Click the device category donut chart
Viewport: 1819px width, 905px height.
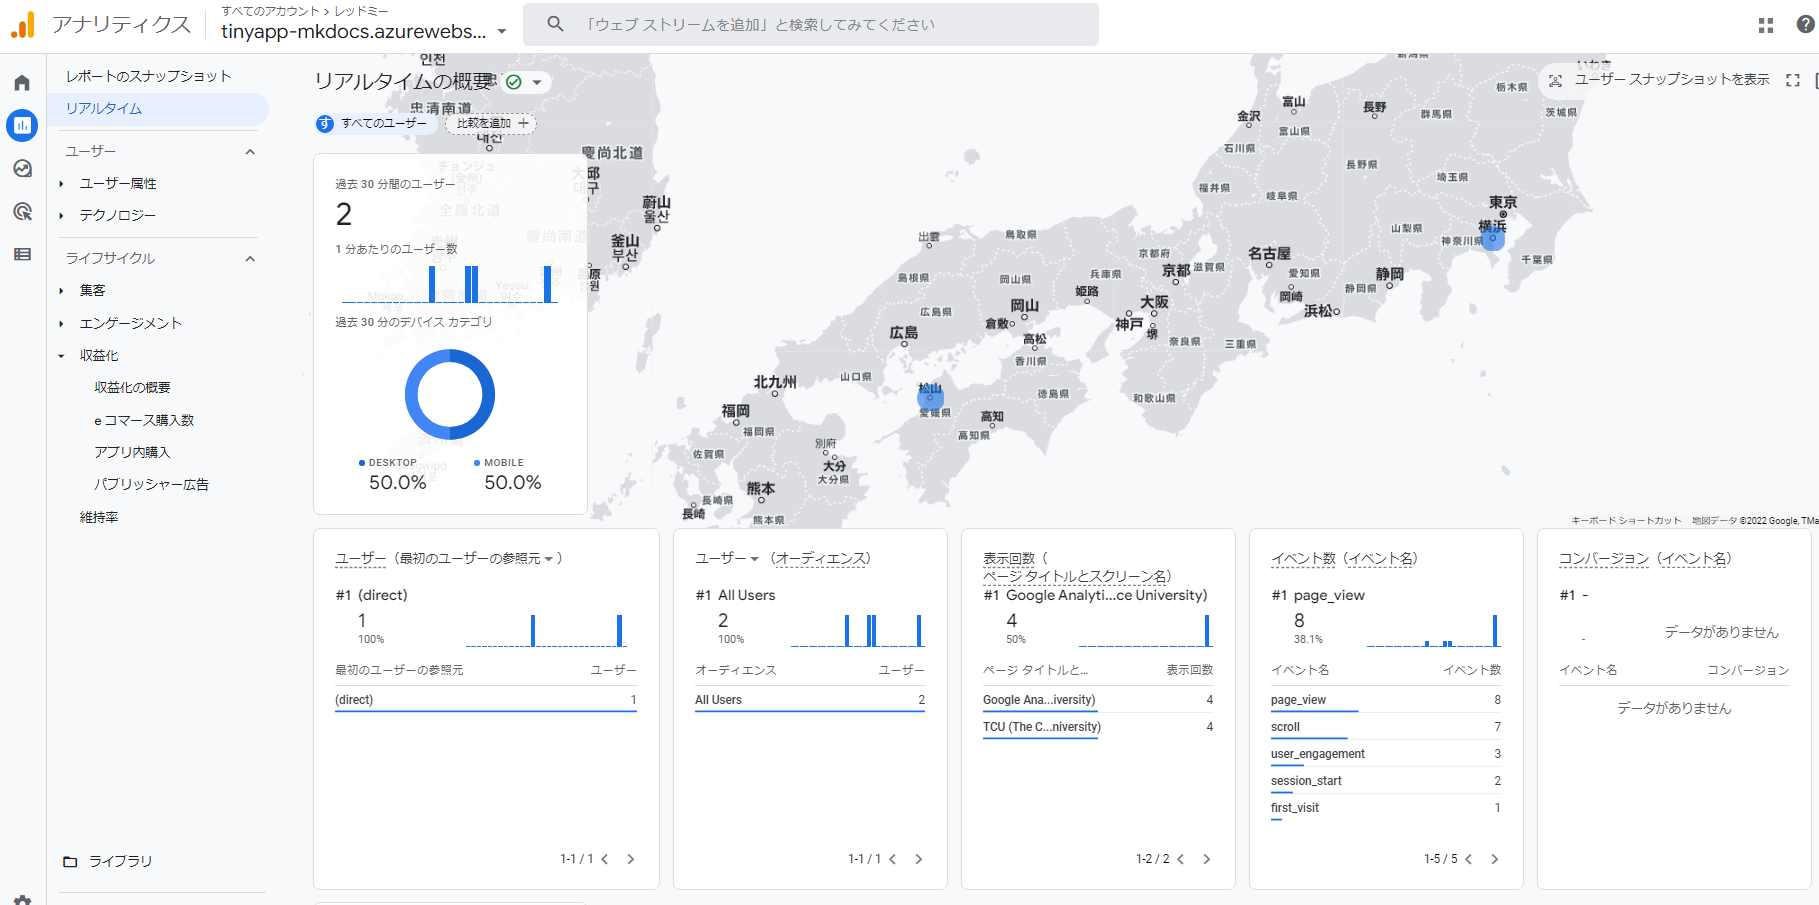[449, 394]
